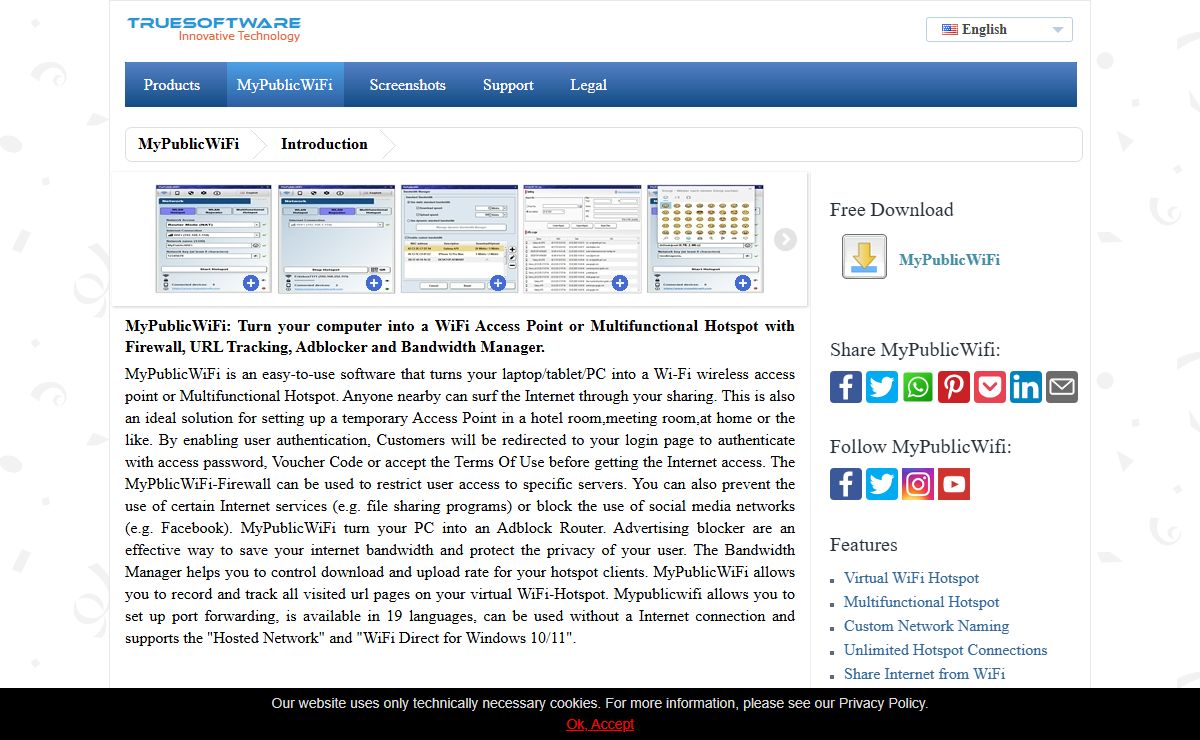Click Introduction breadcrumb
The height and width of the screenshot is (740, 1200).
click(324, 144)
